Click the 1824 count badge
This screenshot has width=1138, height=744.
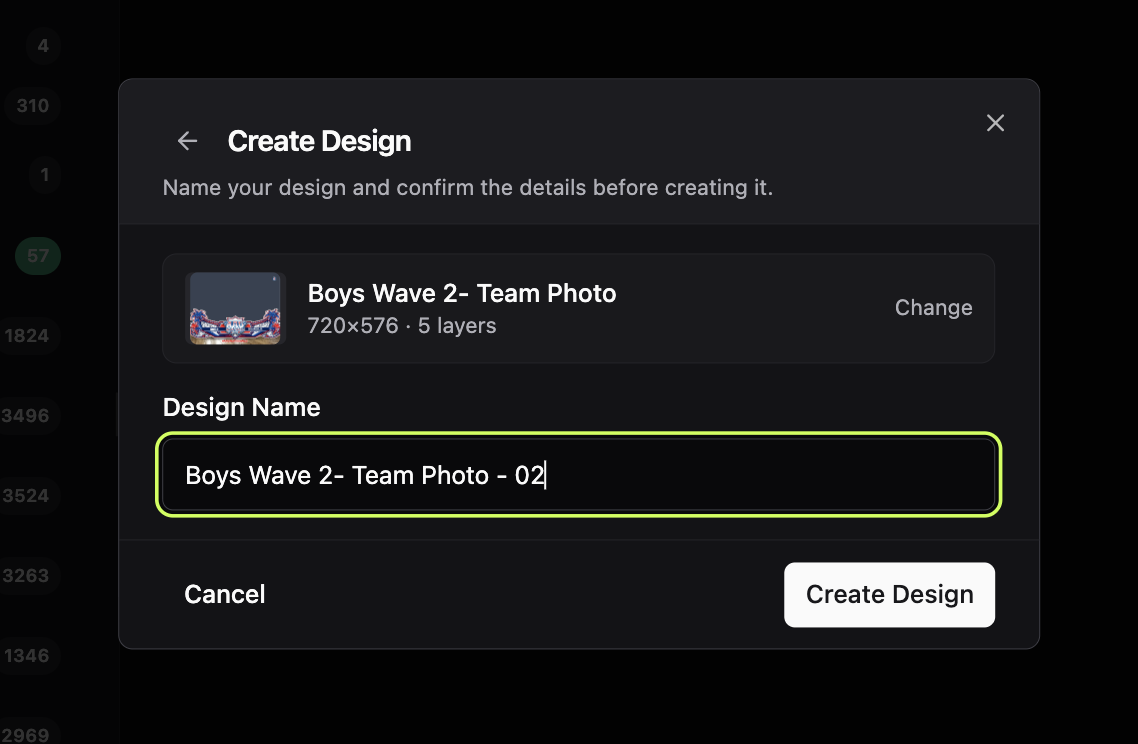(x=28, y=336)
